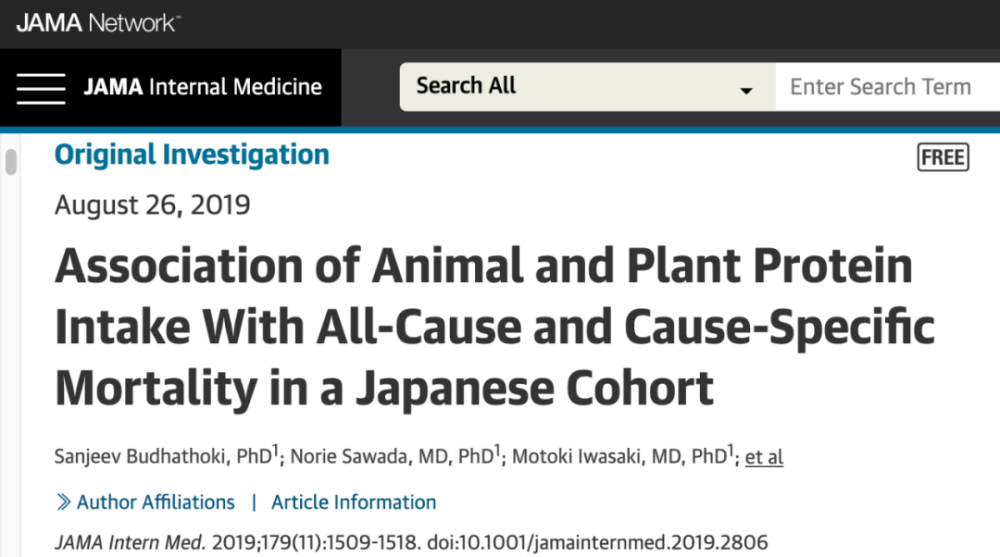Expand the full author list via et al
Image resolution: width=1000 pixels, height=557 pixels.
coord(764,457)
